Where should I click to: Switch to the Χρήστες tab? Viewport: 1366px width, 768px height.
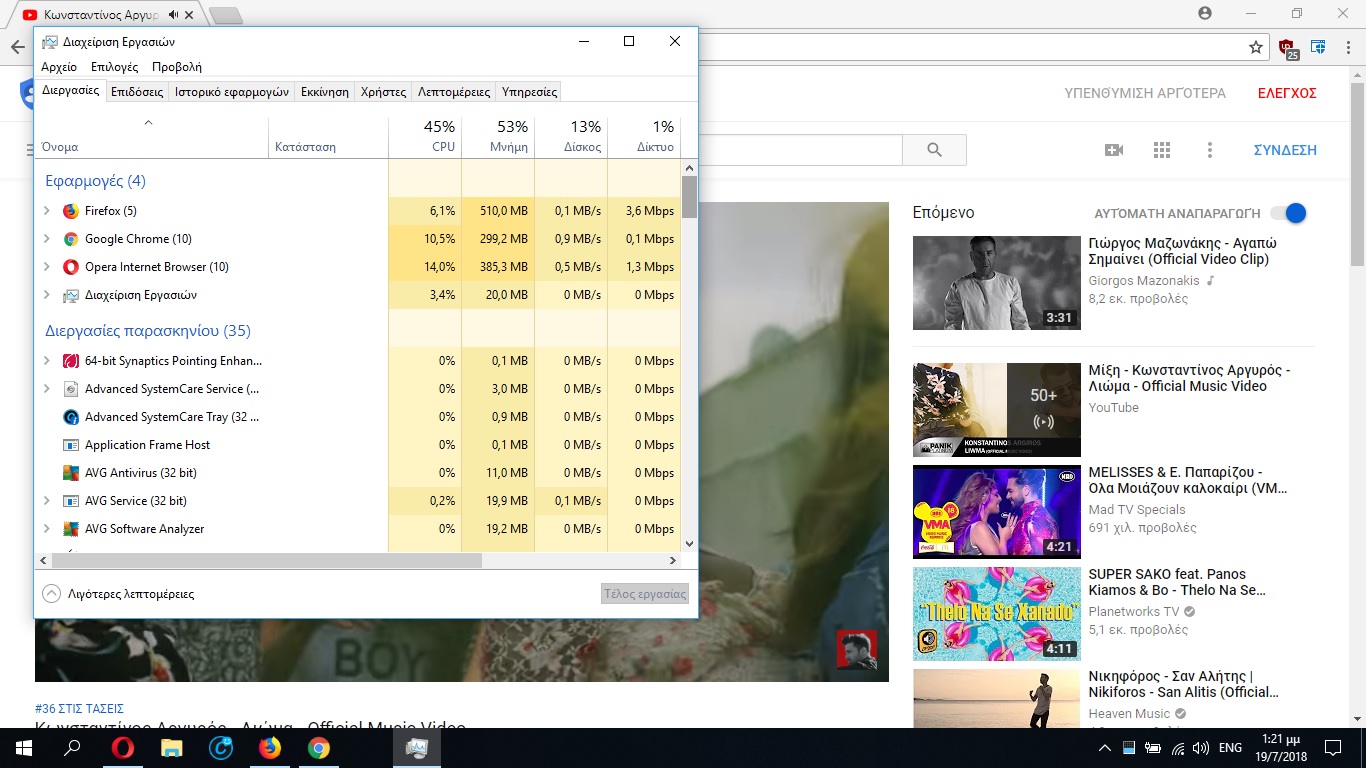pos(384,92)
